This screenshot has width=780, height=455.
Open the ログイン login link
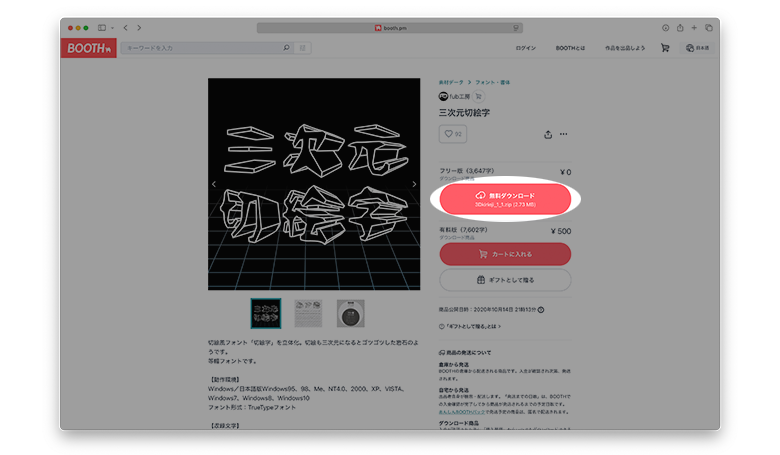pyautogui.click(x=525, y=48)
